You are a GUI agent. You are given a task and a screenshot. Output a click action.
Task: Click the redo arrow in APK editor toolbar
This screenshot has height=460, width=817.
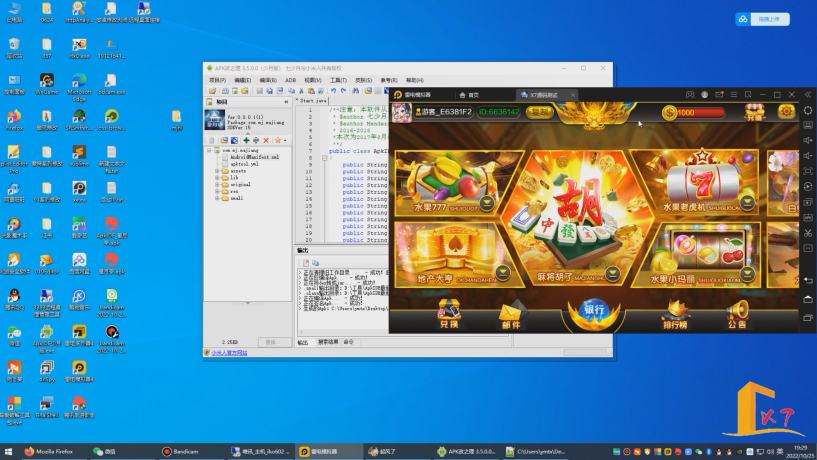pyautogui.click(x=343, y=91)
